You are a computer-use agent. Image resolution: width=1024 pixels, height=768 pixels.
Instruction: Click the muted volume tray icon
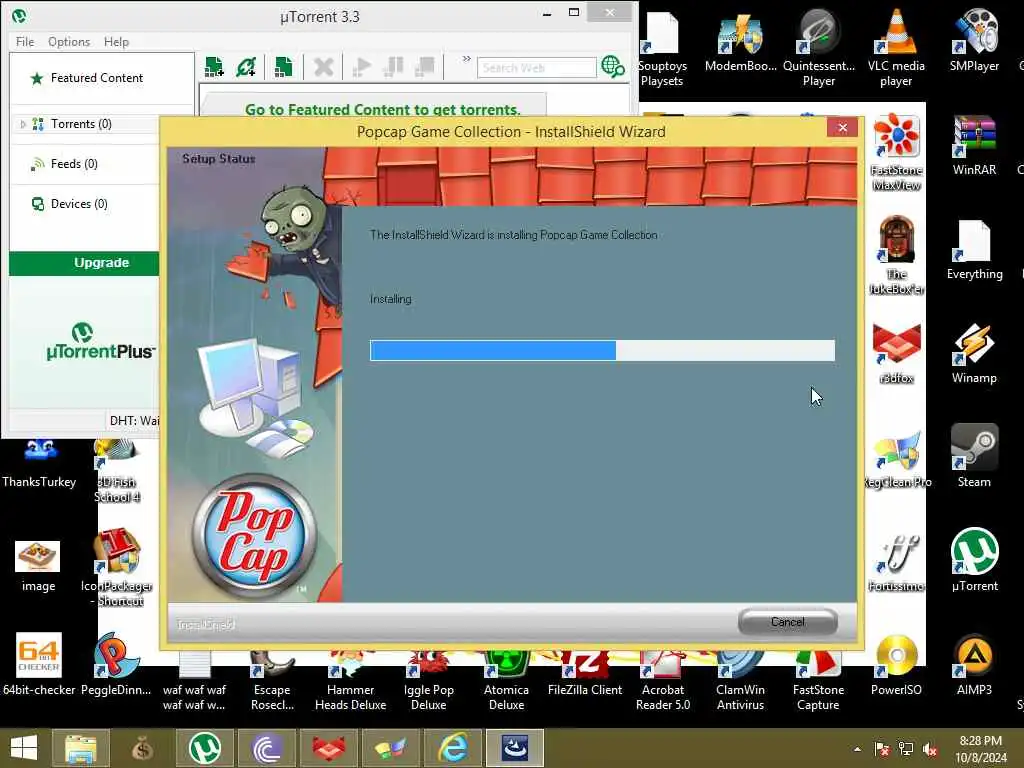[x=930, y=749]
